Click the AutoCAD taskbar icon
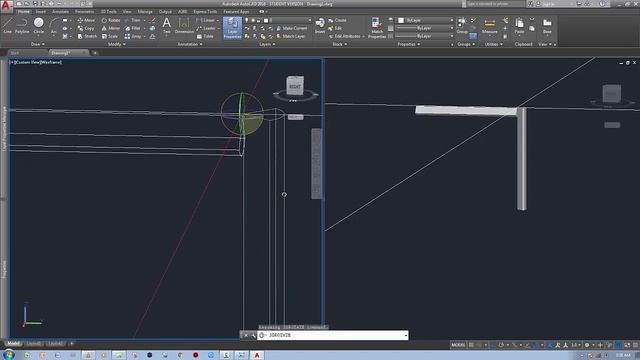Image resolution: width=640 pixels, height=360 pixels. 257,355
